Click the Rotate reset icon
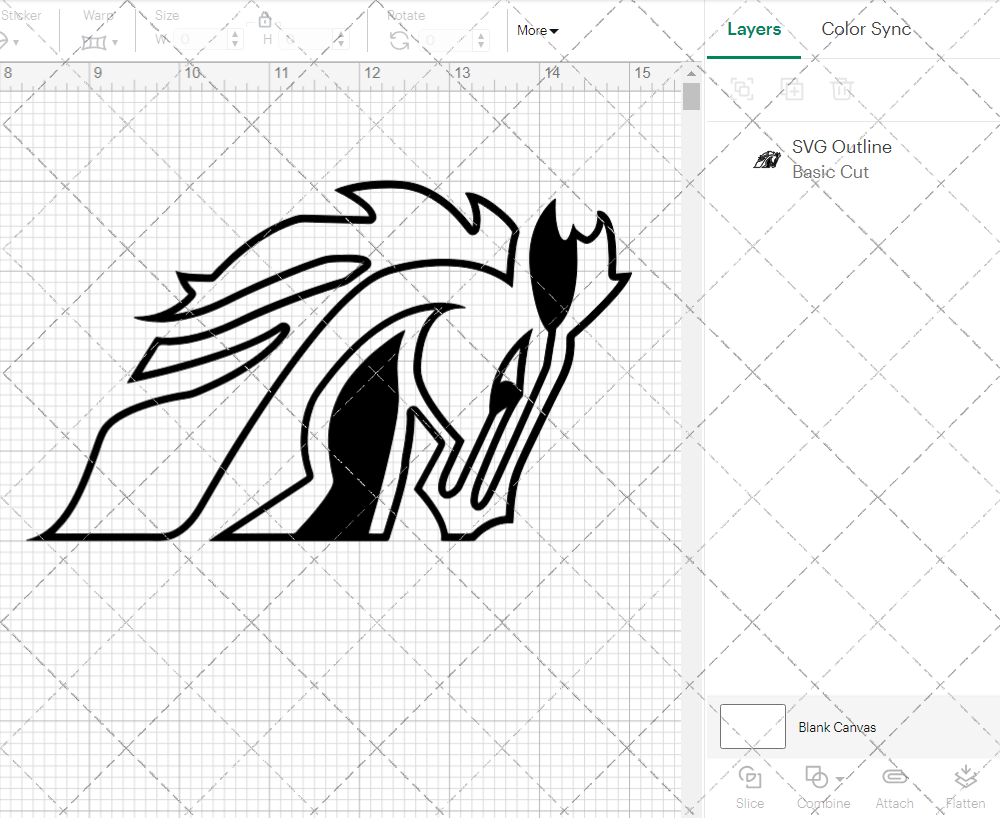This screenshot has width=1000, height=818. [x=399, y=39]
